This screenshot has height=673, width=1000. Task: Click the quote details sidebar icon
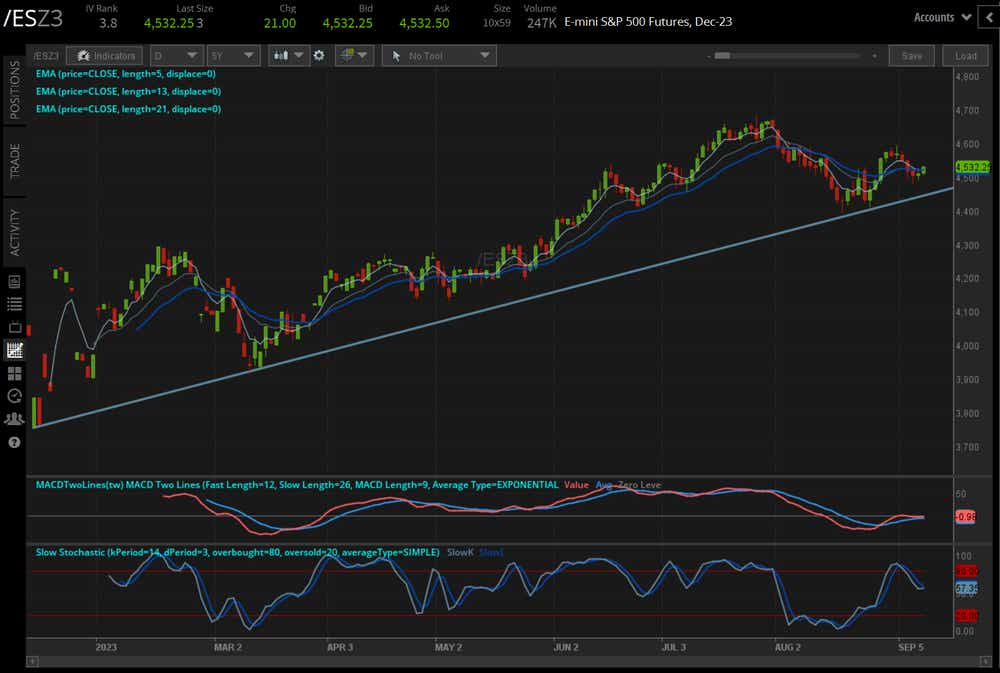tap(14, 282)
